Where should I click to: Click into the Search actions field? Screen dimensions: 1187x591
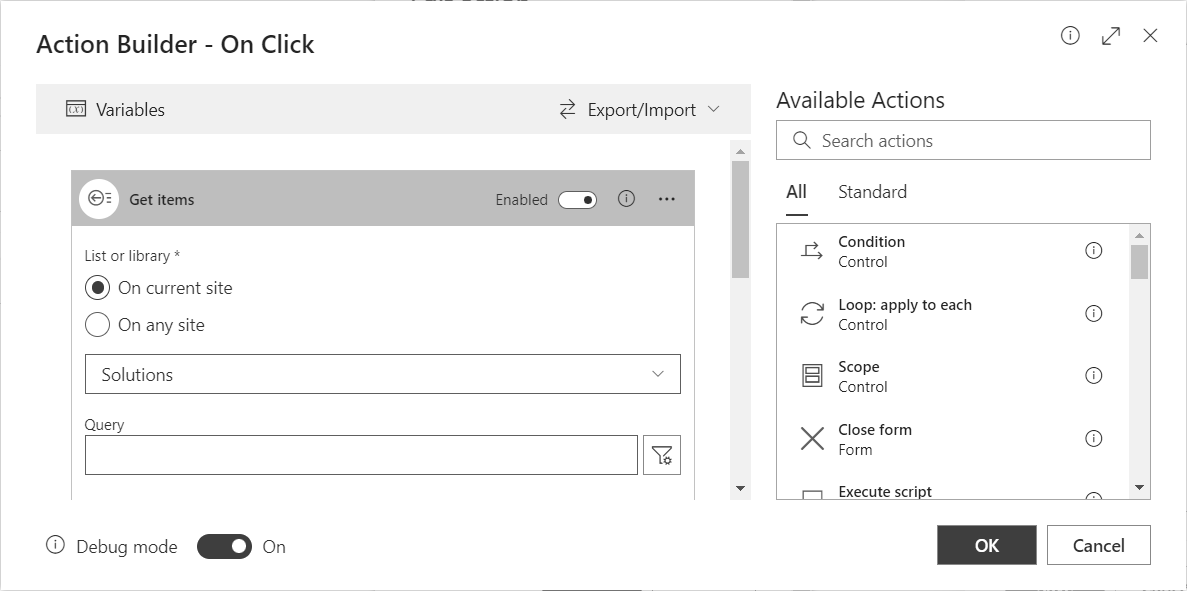963,140
